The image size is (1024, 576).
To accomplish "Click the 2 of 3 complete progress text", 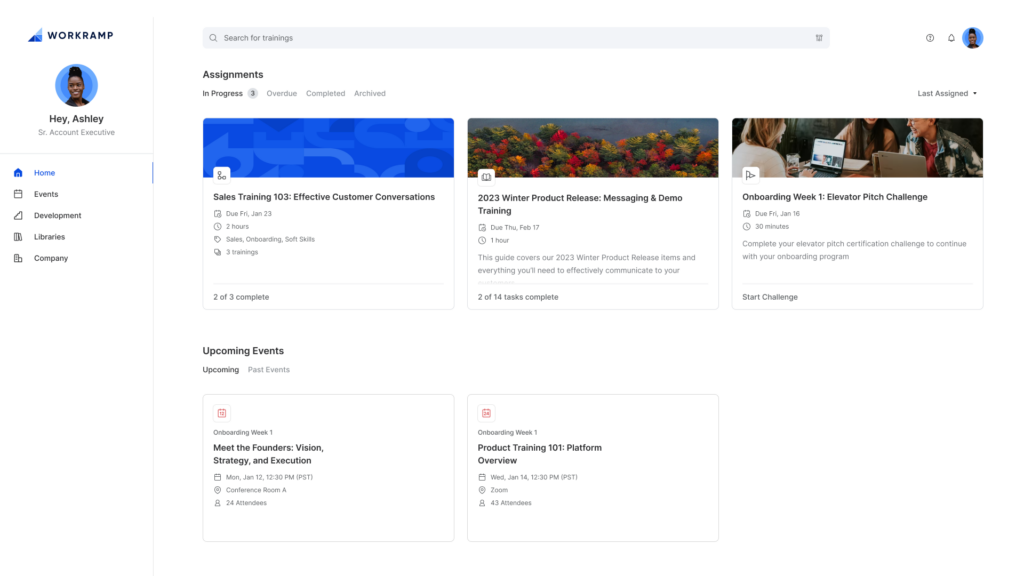I will click(x=241, y=297).
